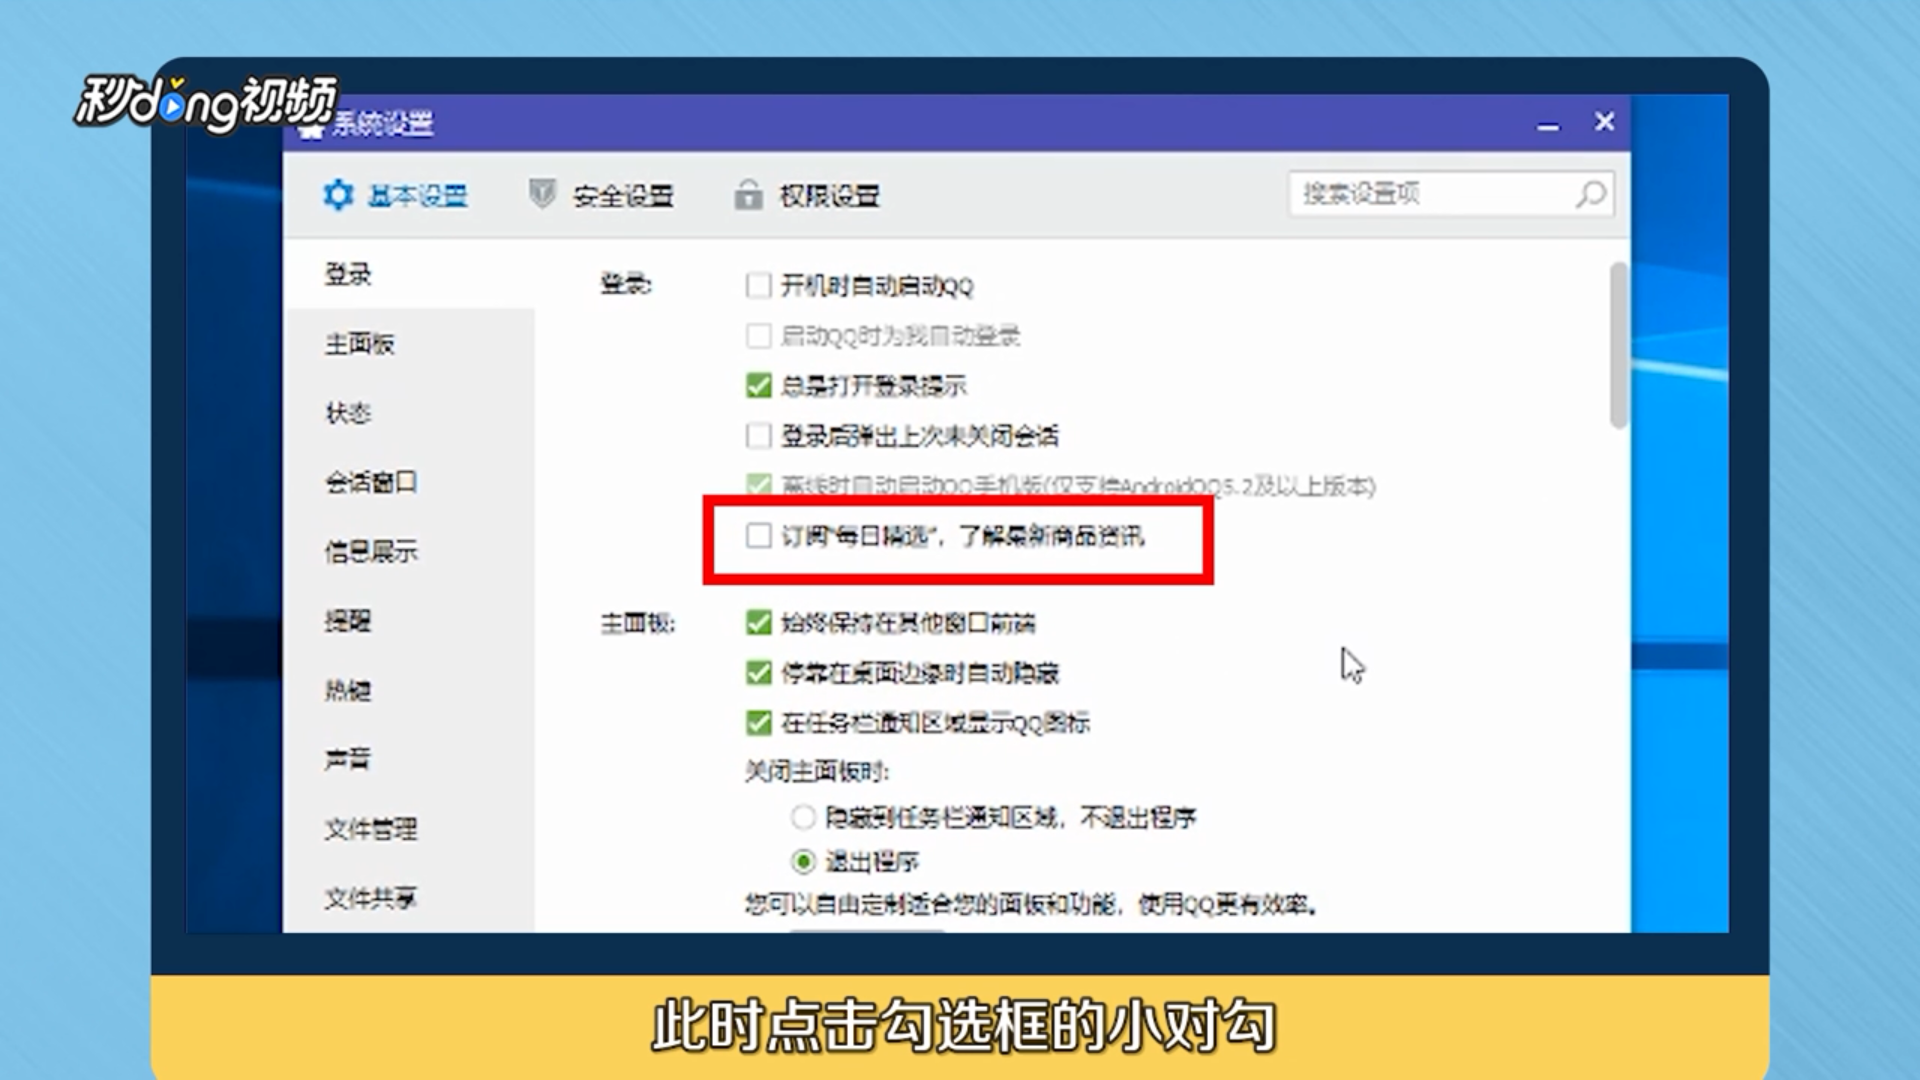Enable 开机时自动启动QQ checkbox

click(x=757, y=286)
